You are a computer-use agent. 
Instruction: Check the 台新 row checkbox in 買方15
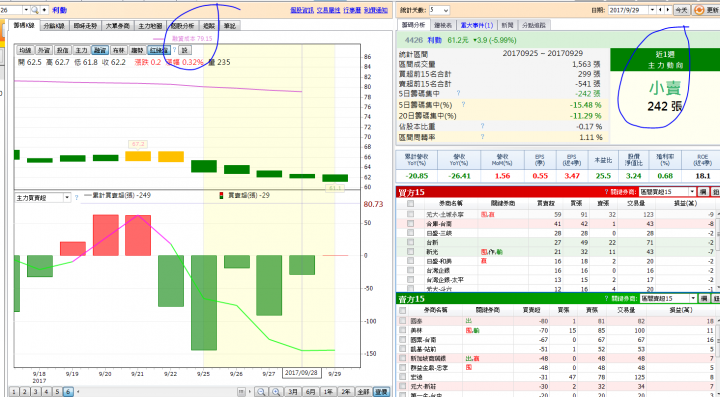click(411, 242)
